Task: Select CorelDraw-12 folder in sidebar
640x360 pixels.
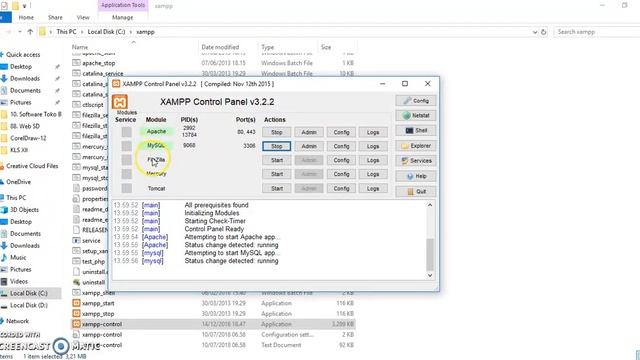Action: pos(28,138)
